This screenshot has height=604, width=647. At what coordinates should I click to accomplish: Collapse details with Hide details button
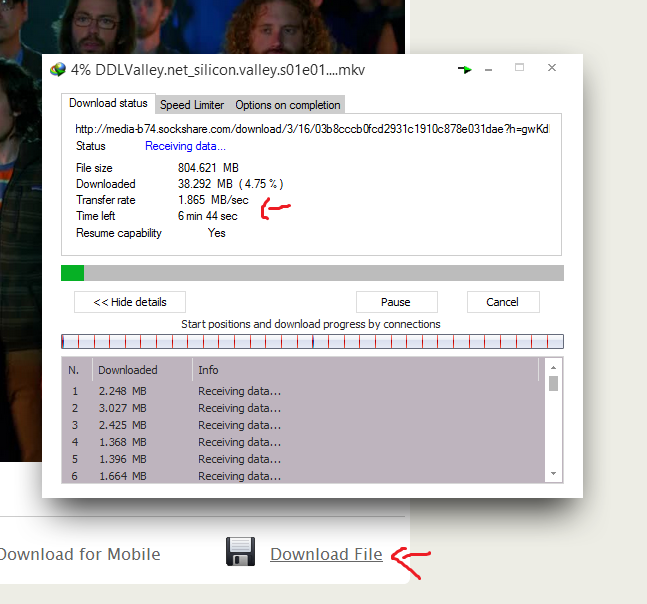coord(130,302)
